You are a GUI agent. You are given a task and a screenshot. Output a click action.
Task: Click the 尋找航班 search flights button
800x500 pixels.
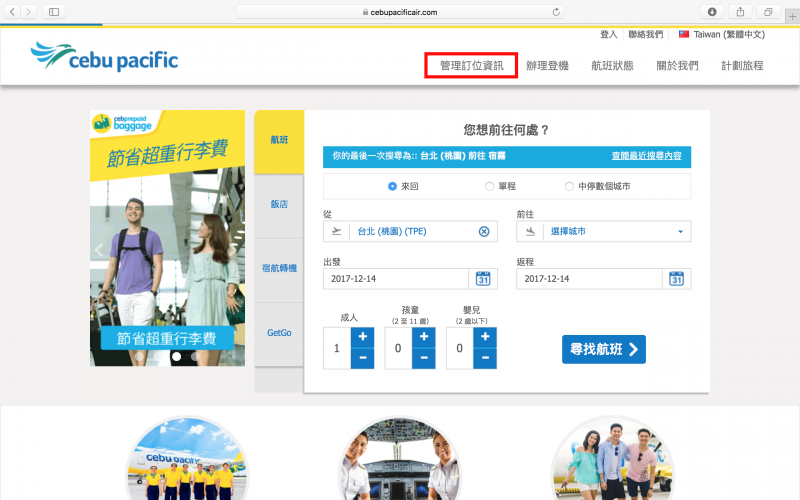(604, 349)
